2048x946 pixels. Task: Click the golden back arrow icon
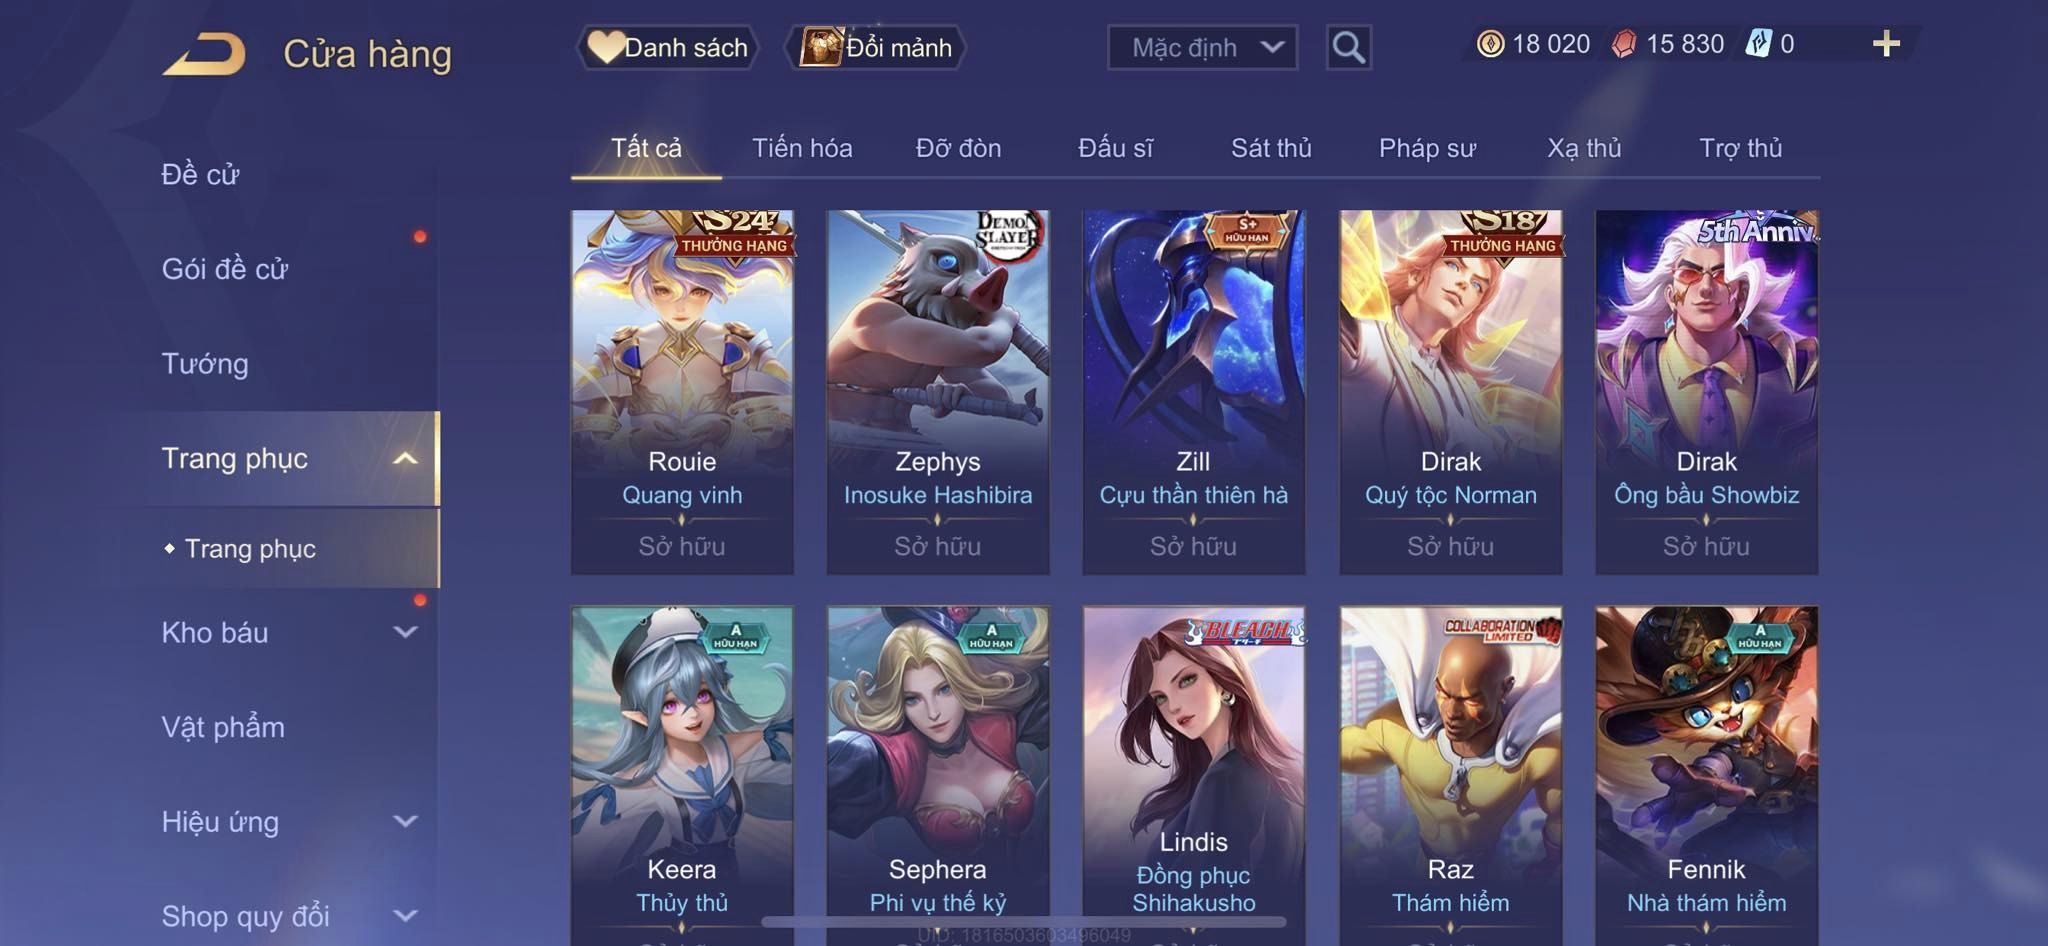(204, 54)
